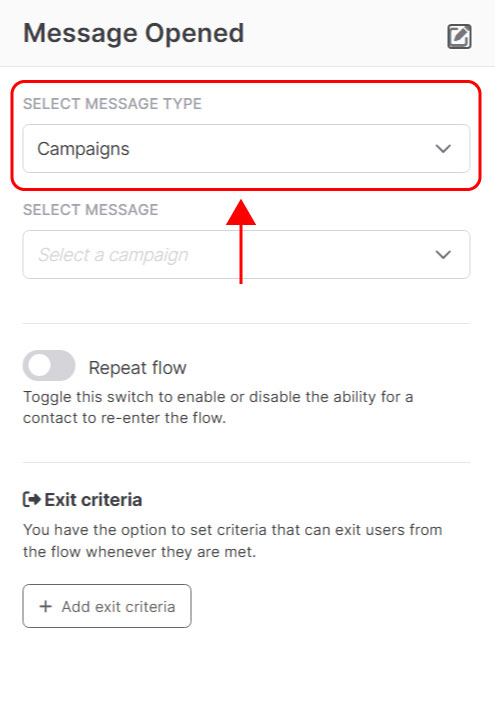Click the Message Opened title
The width and height of the screenshot is (495, 702).
pos(134,34)
